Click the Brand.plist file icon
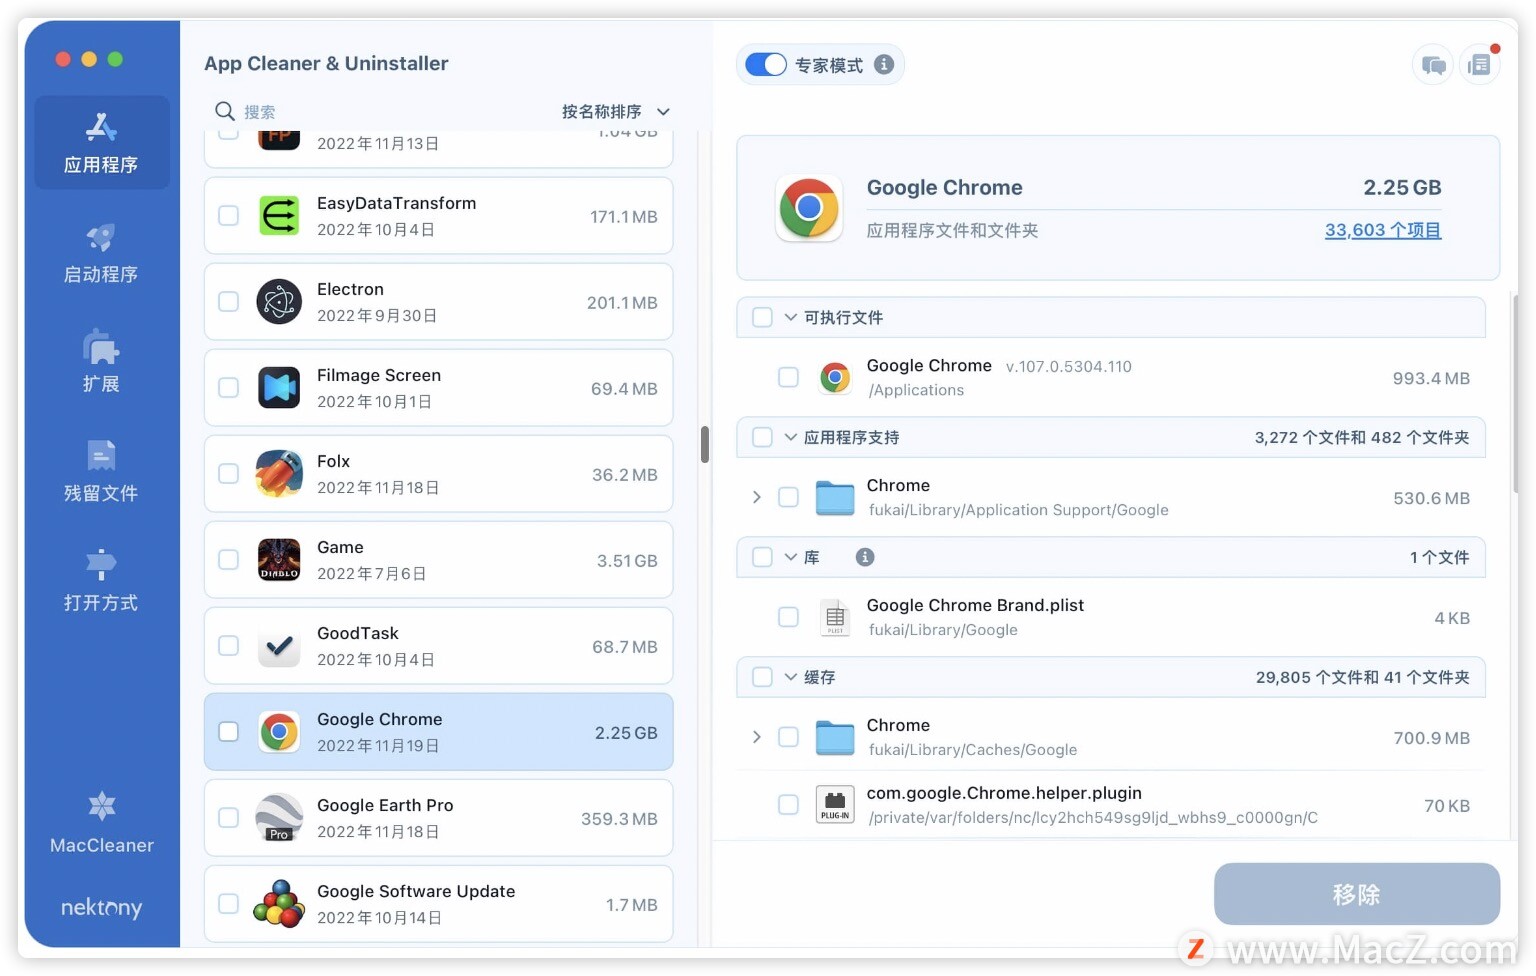This screenshot has height=976, width=1536. pos(835,617)
